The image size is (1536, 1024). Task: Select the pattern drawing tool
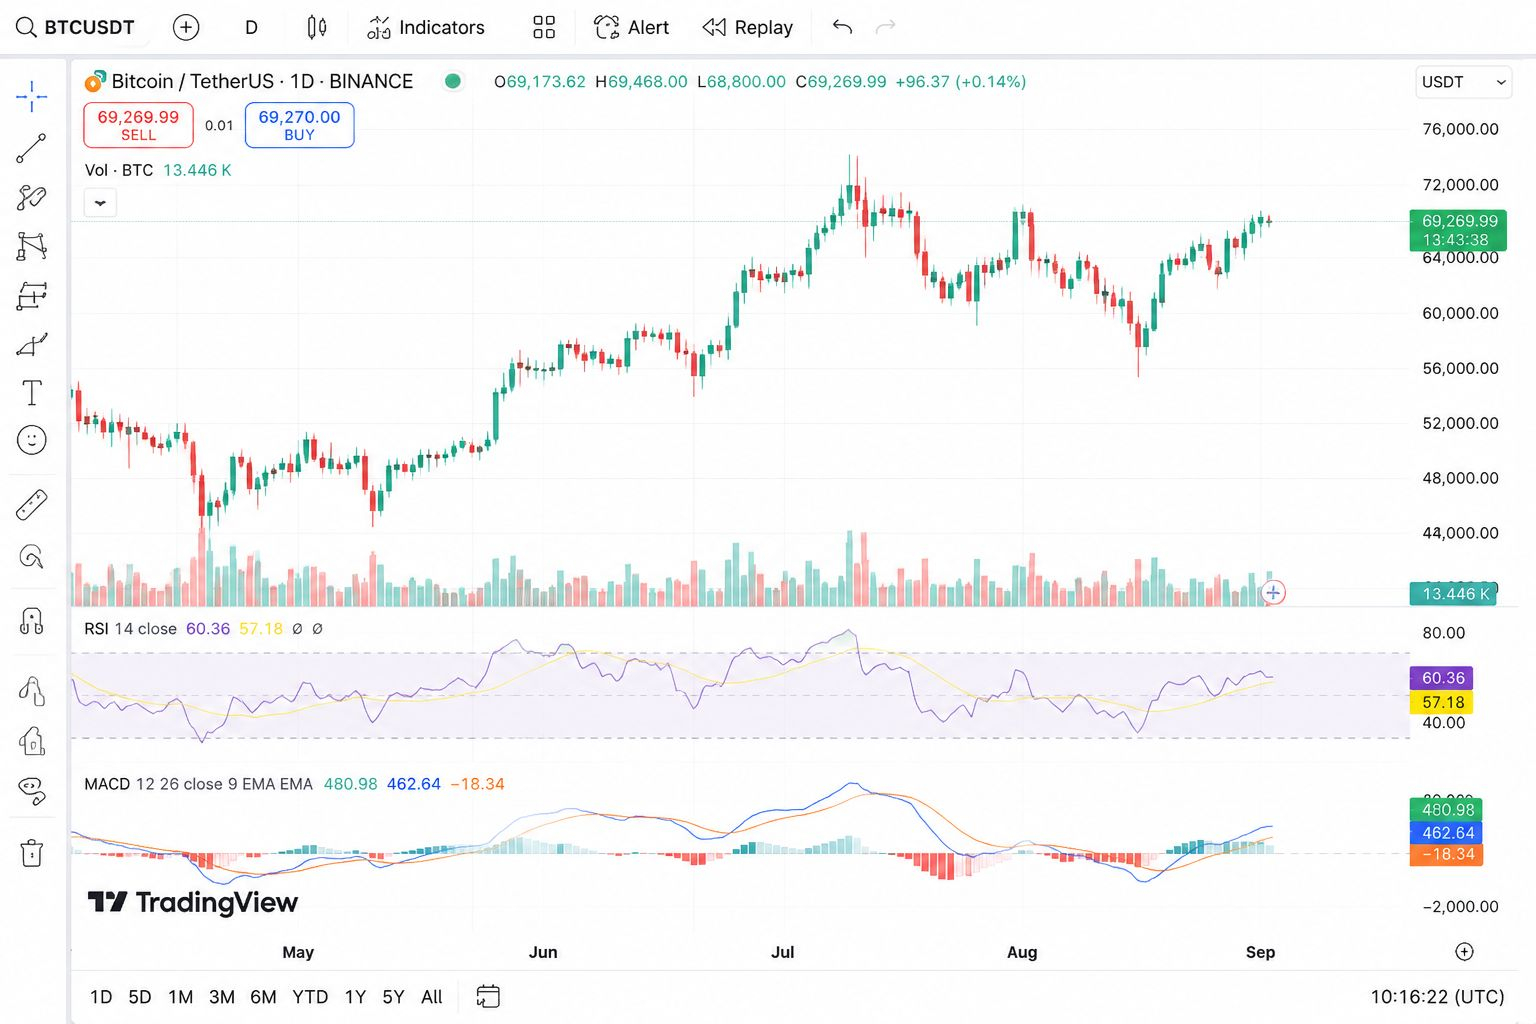pyautogui.click(x=32, y=246)
